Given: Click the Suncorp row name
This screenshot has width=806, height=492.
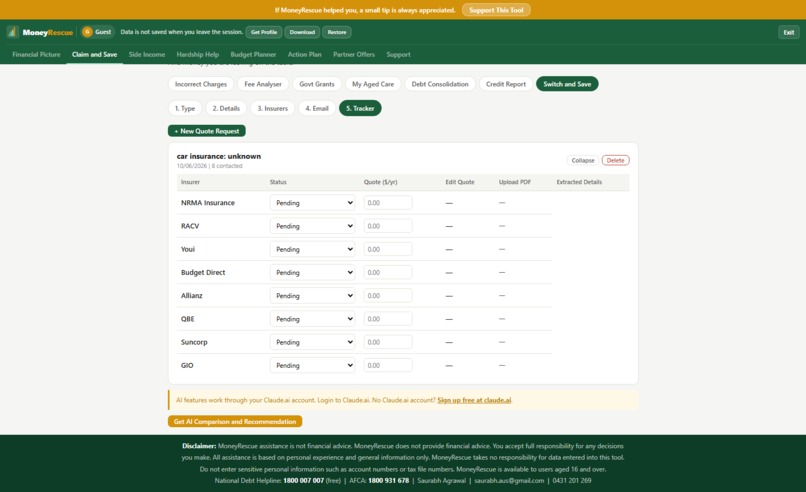Looking at the screenshot, I should (x=194, y=342).
